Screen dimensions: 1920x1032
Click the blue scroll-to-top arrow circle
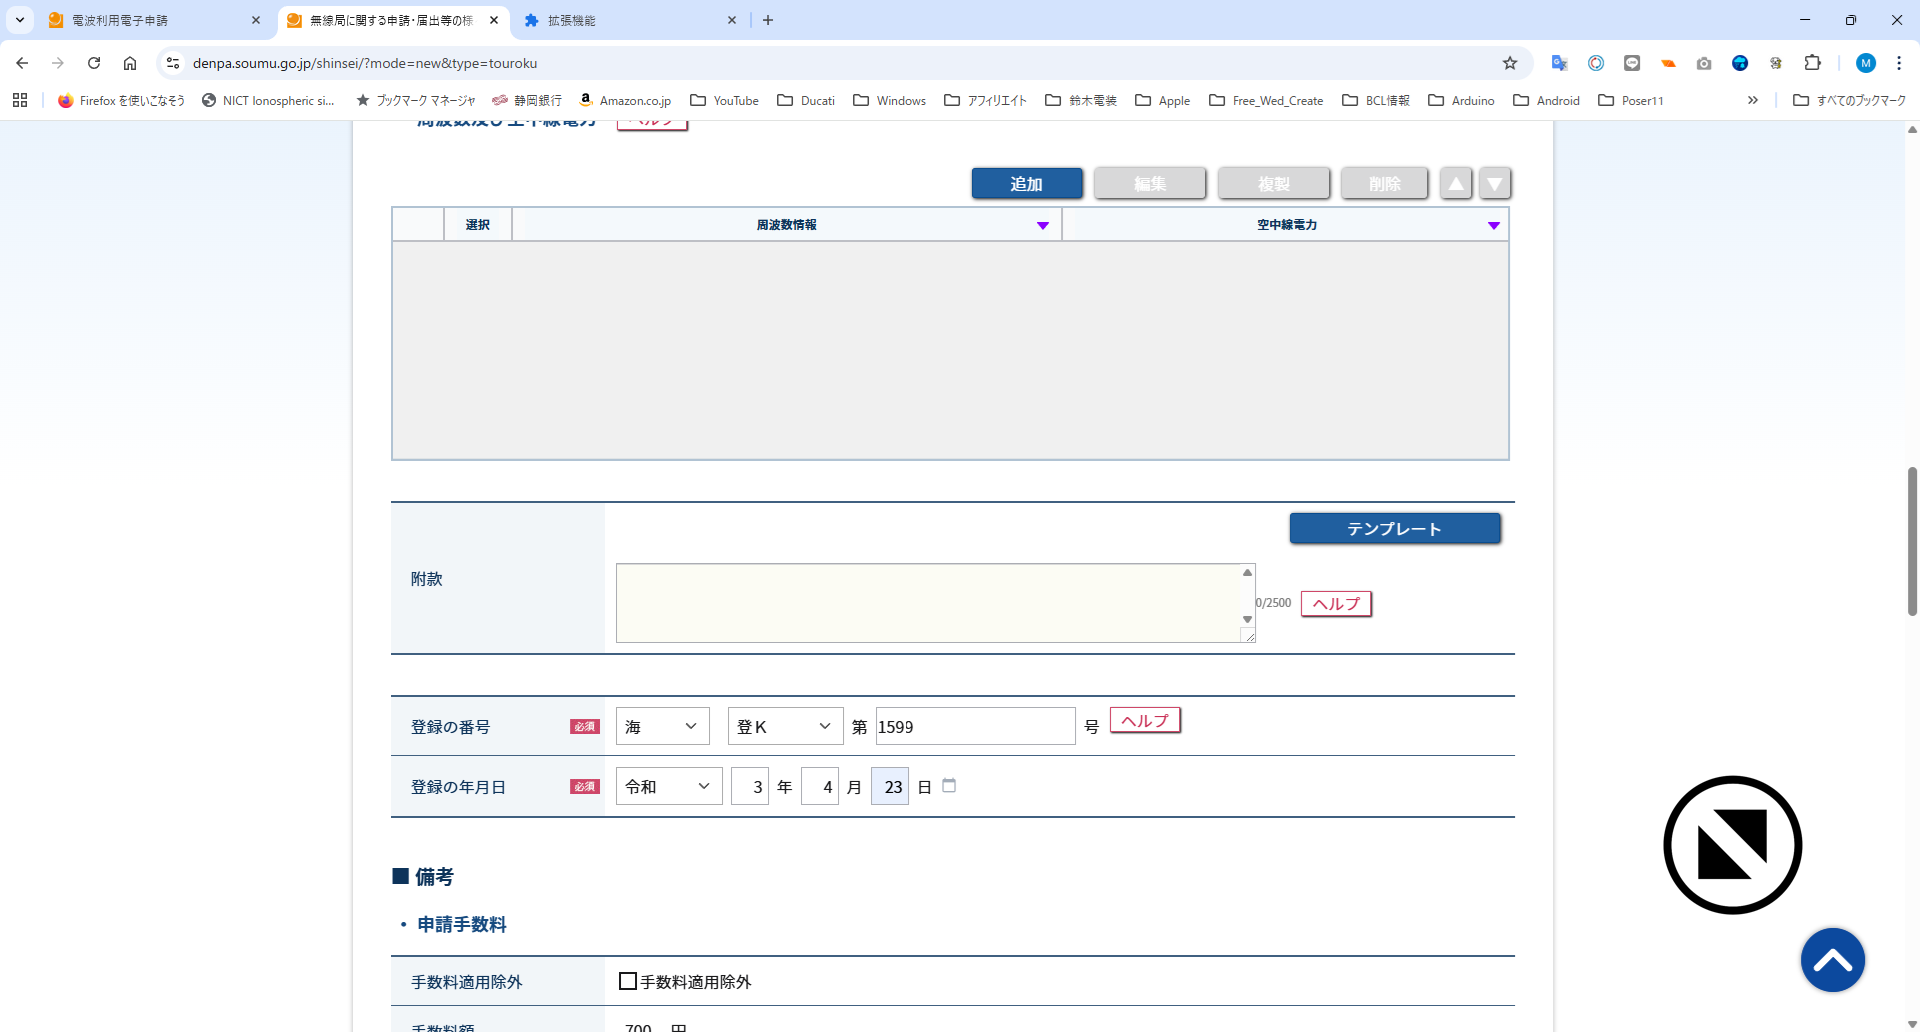(x=1832, y=960)
